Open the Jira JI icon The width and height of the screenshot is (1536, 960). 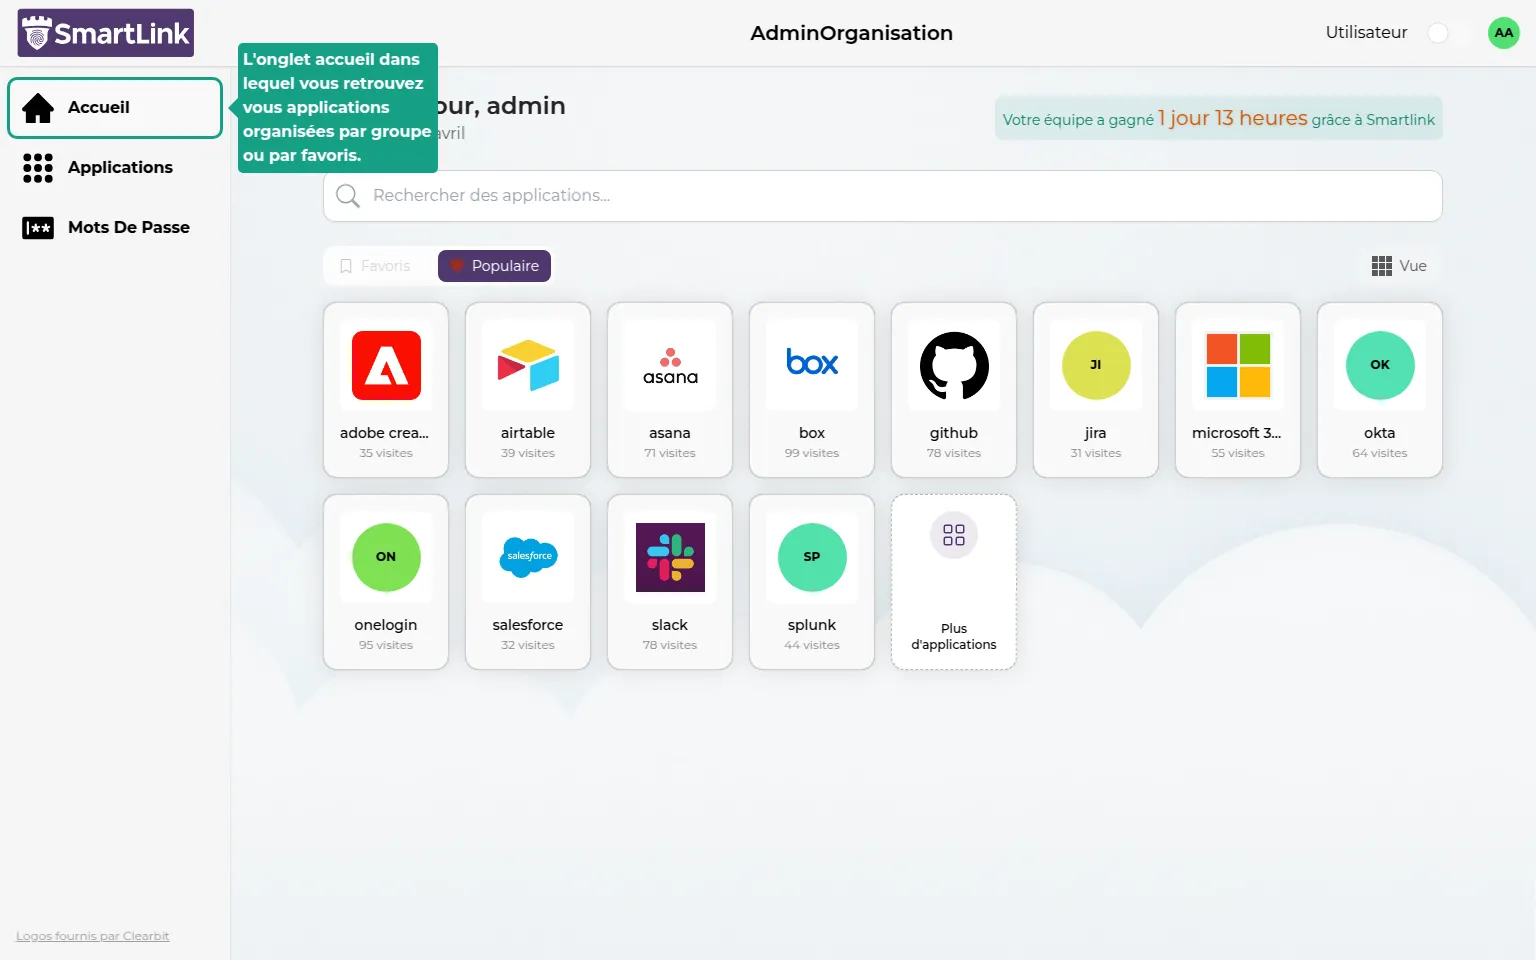pyautogui.click(x=1096, y=365)
